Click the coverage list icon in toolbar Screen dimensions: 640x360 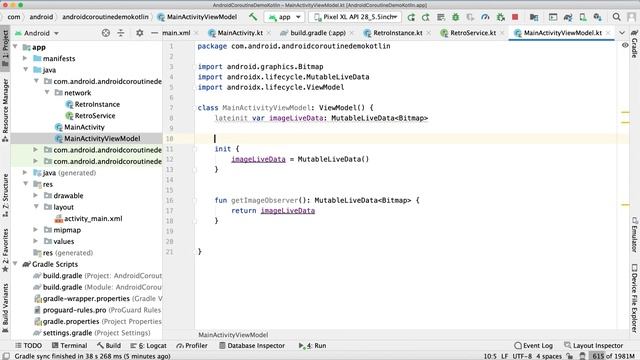(x=440, y=17)
